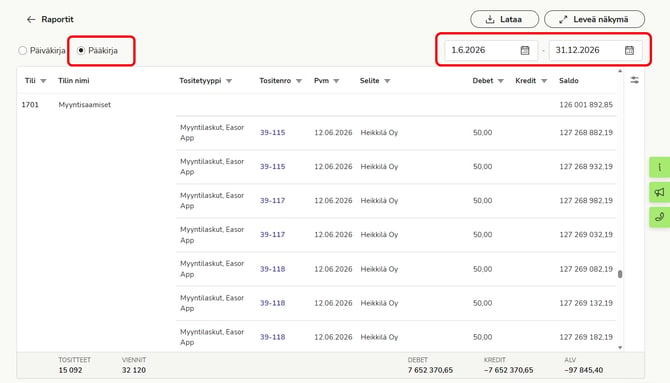Click footer Kredit total -7 652 370,65
Image resolution: width=670 pixels, height=383 pixels.
coord(508,370)
